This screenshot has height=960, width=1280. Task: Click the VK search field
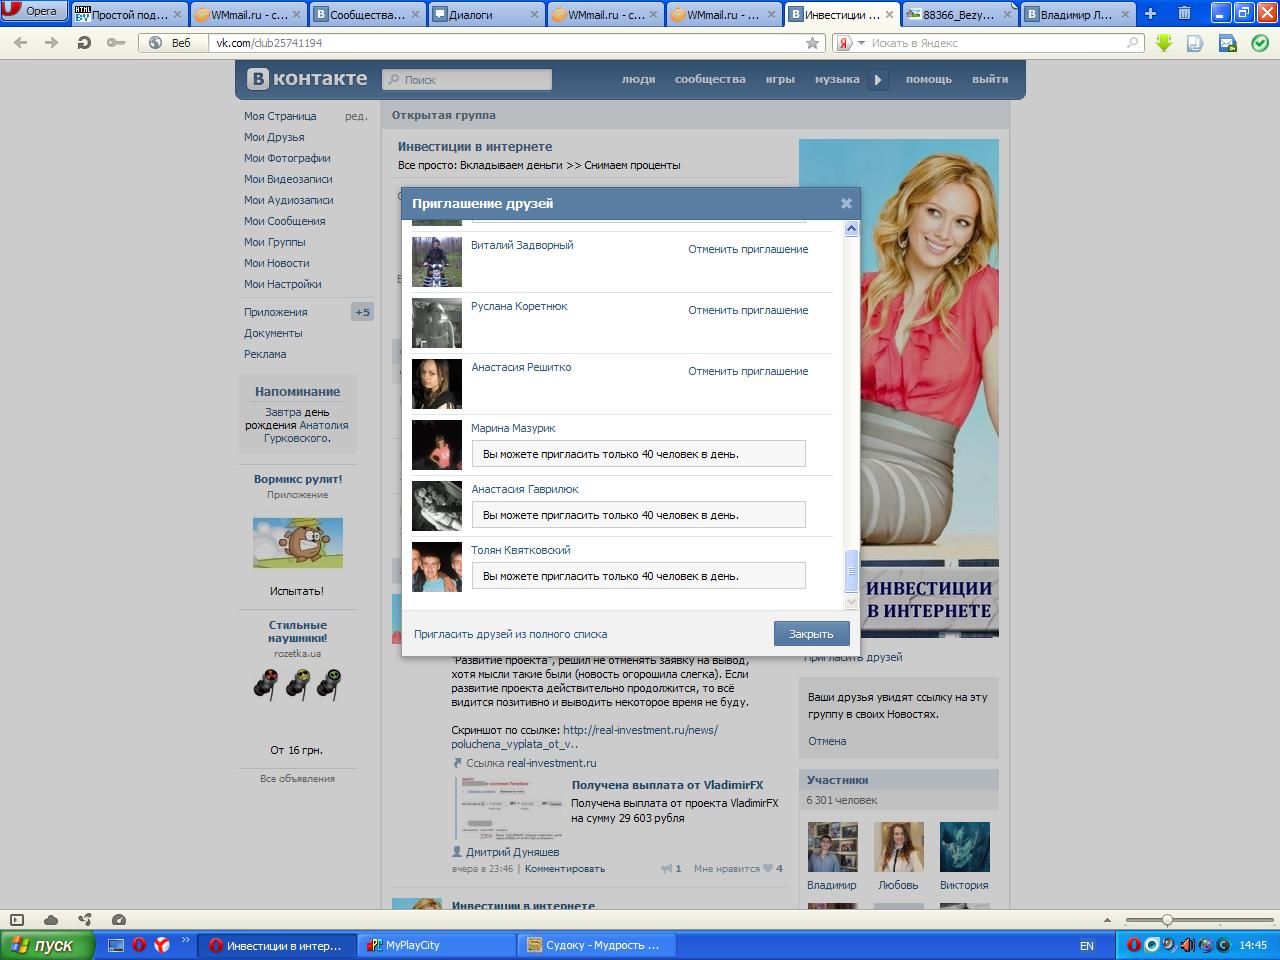pyautogui.click(x=467, y=80)
